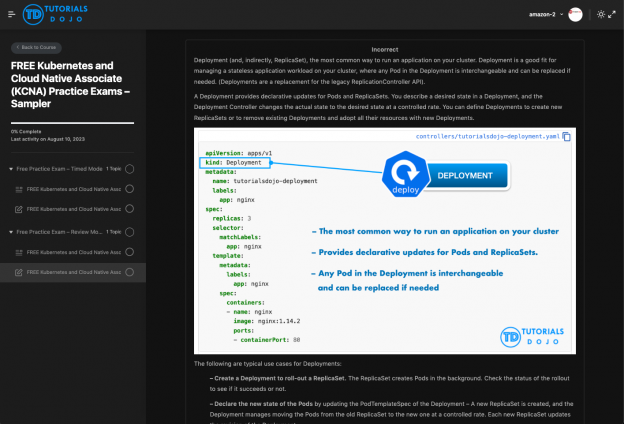Viewport: 624px width, 424px height.
Task: Open the amazon-2 account dropdown
Action: pyautogui.click(x=546, y=14)
